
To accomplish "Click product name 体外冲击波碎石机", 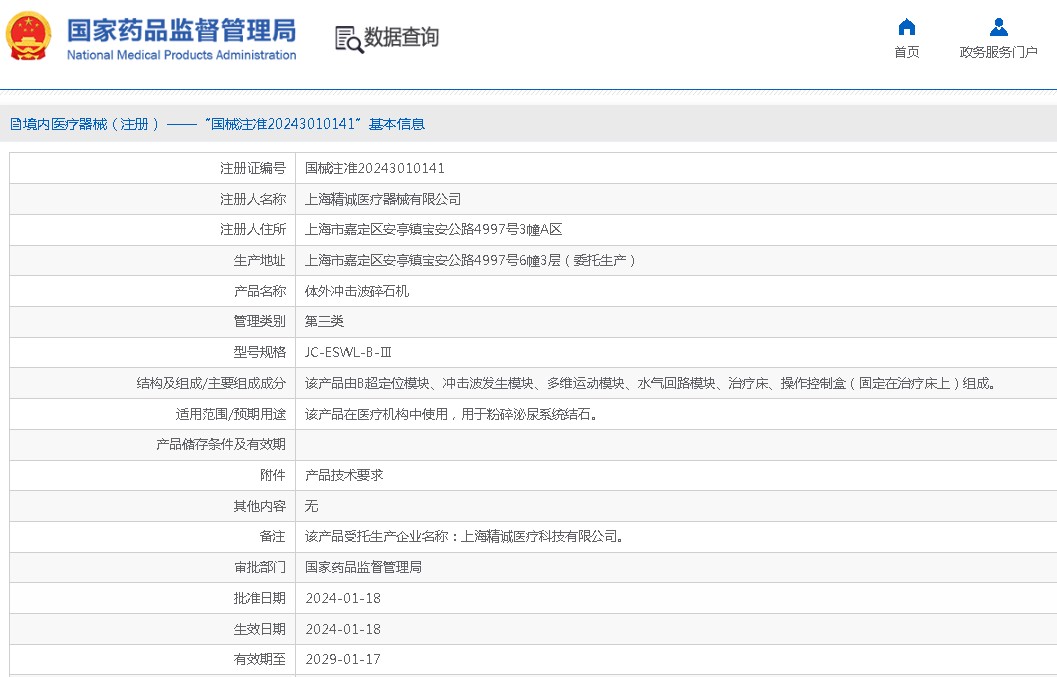I will [x=357, y=291].
